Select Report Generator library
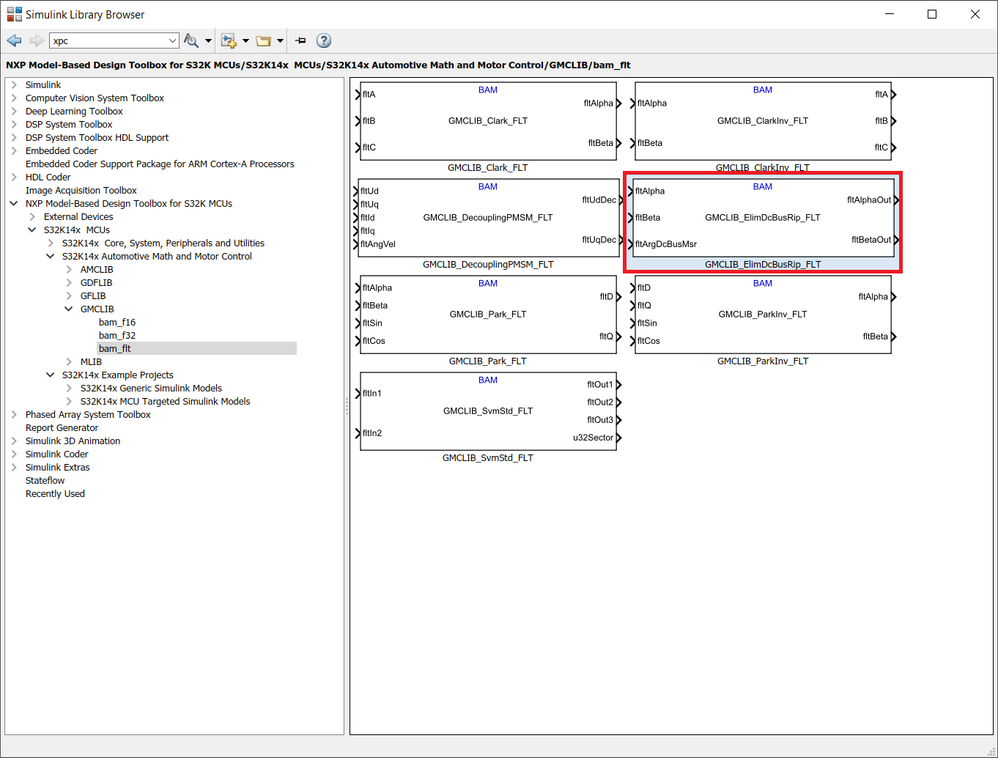The height and width of the screenshot is (758, 998). (x=62, y=428)
